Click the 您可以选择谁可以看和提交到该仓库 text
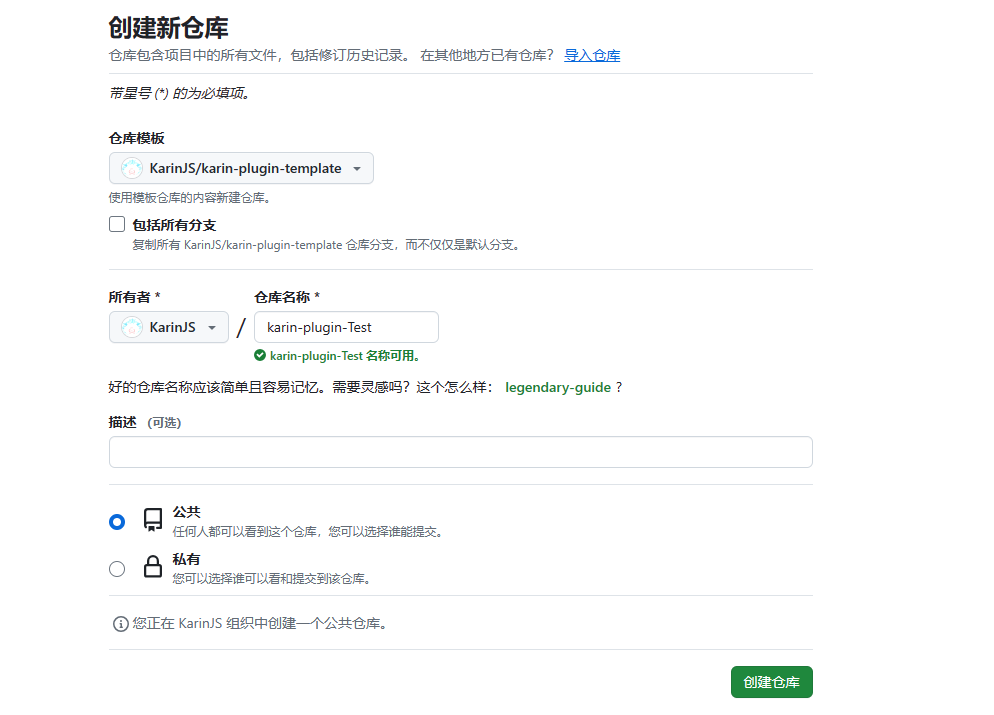Viewport: 994px width, 715px height. [x=271, y=579]
